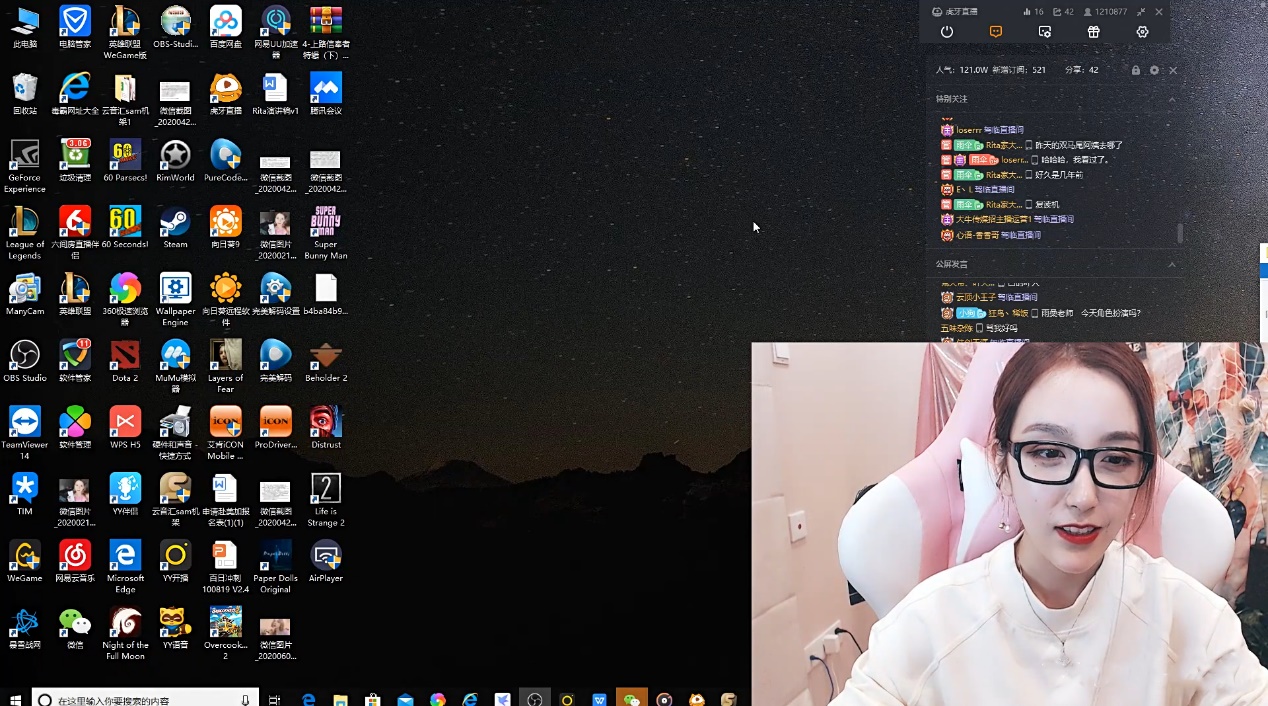Open WeChat from the taskbar
The height and width of the screenshot is (706, 1268).
click(631, 699)
